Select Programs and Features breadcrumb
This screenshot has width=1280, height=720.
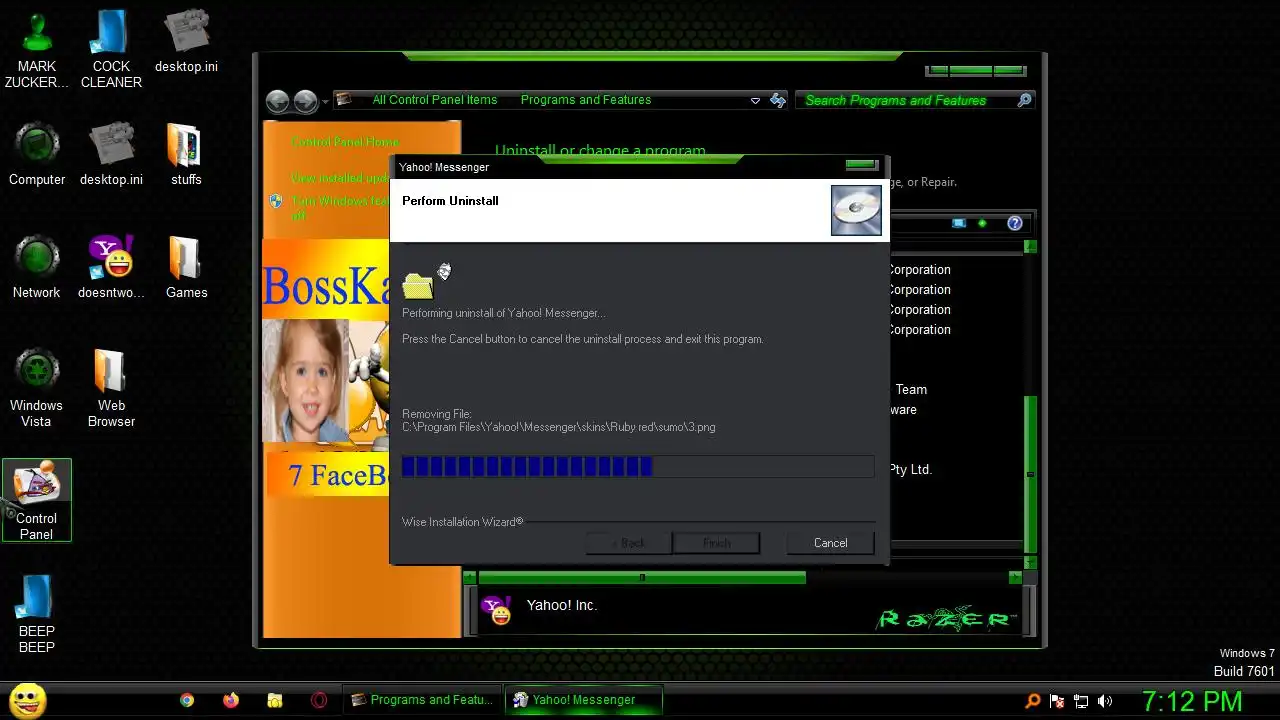[585, 100]
